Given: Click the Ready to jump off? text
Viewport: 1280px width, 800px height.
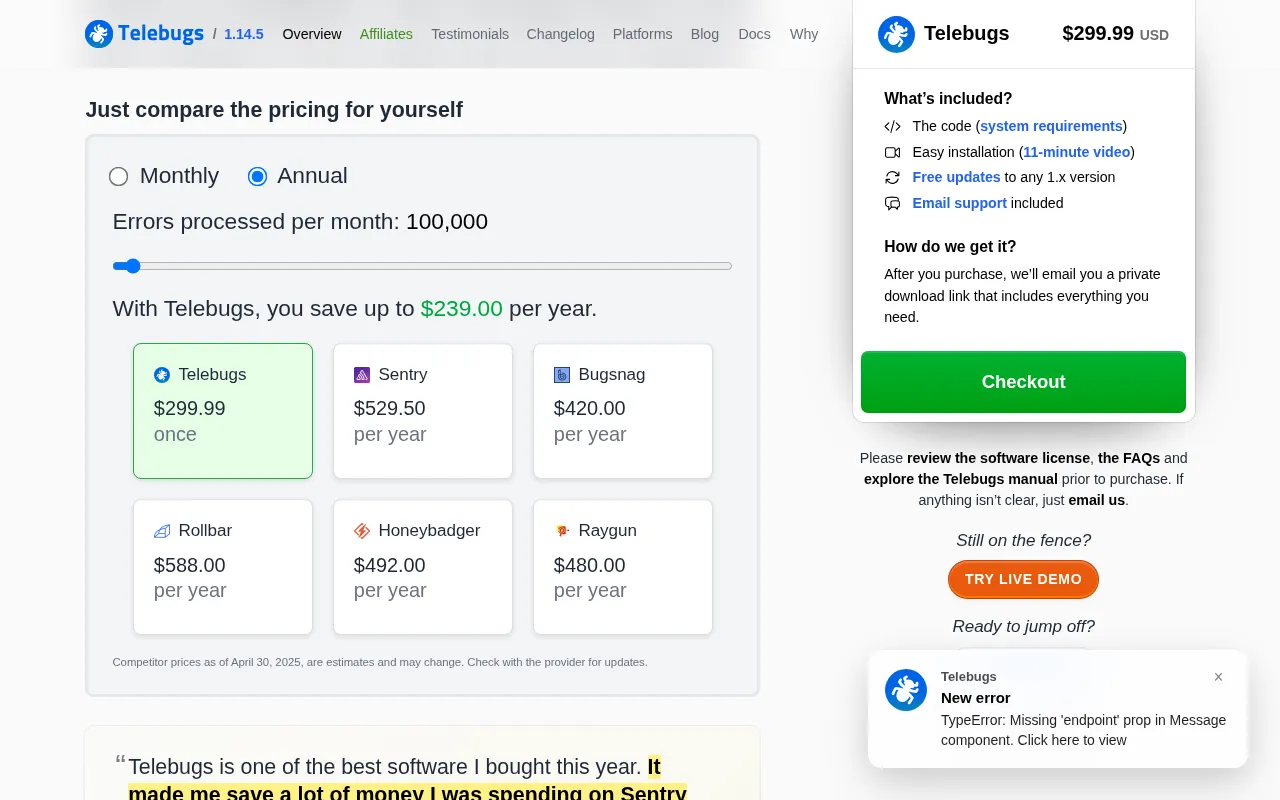Looking at the screenshot, I should point(1023,627).
